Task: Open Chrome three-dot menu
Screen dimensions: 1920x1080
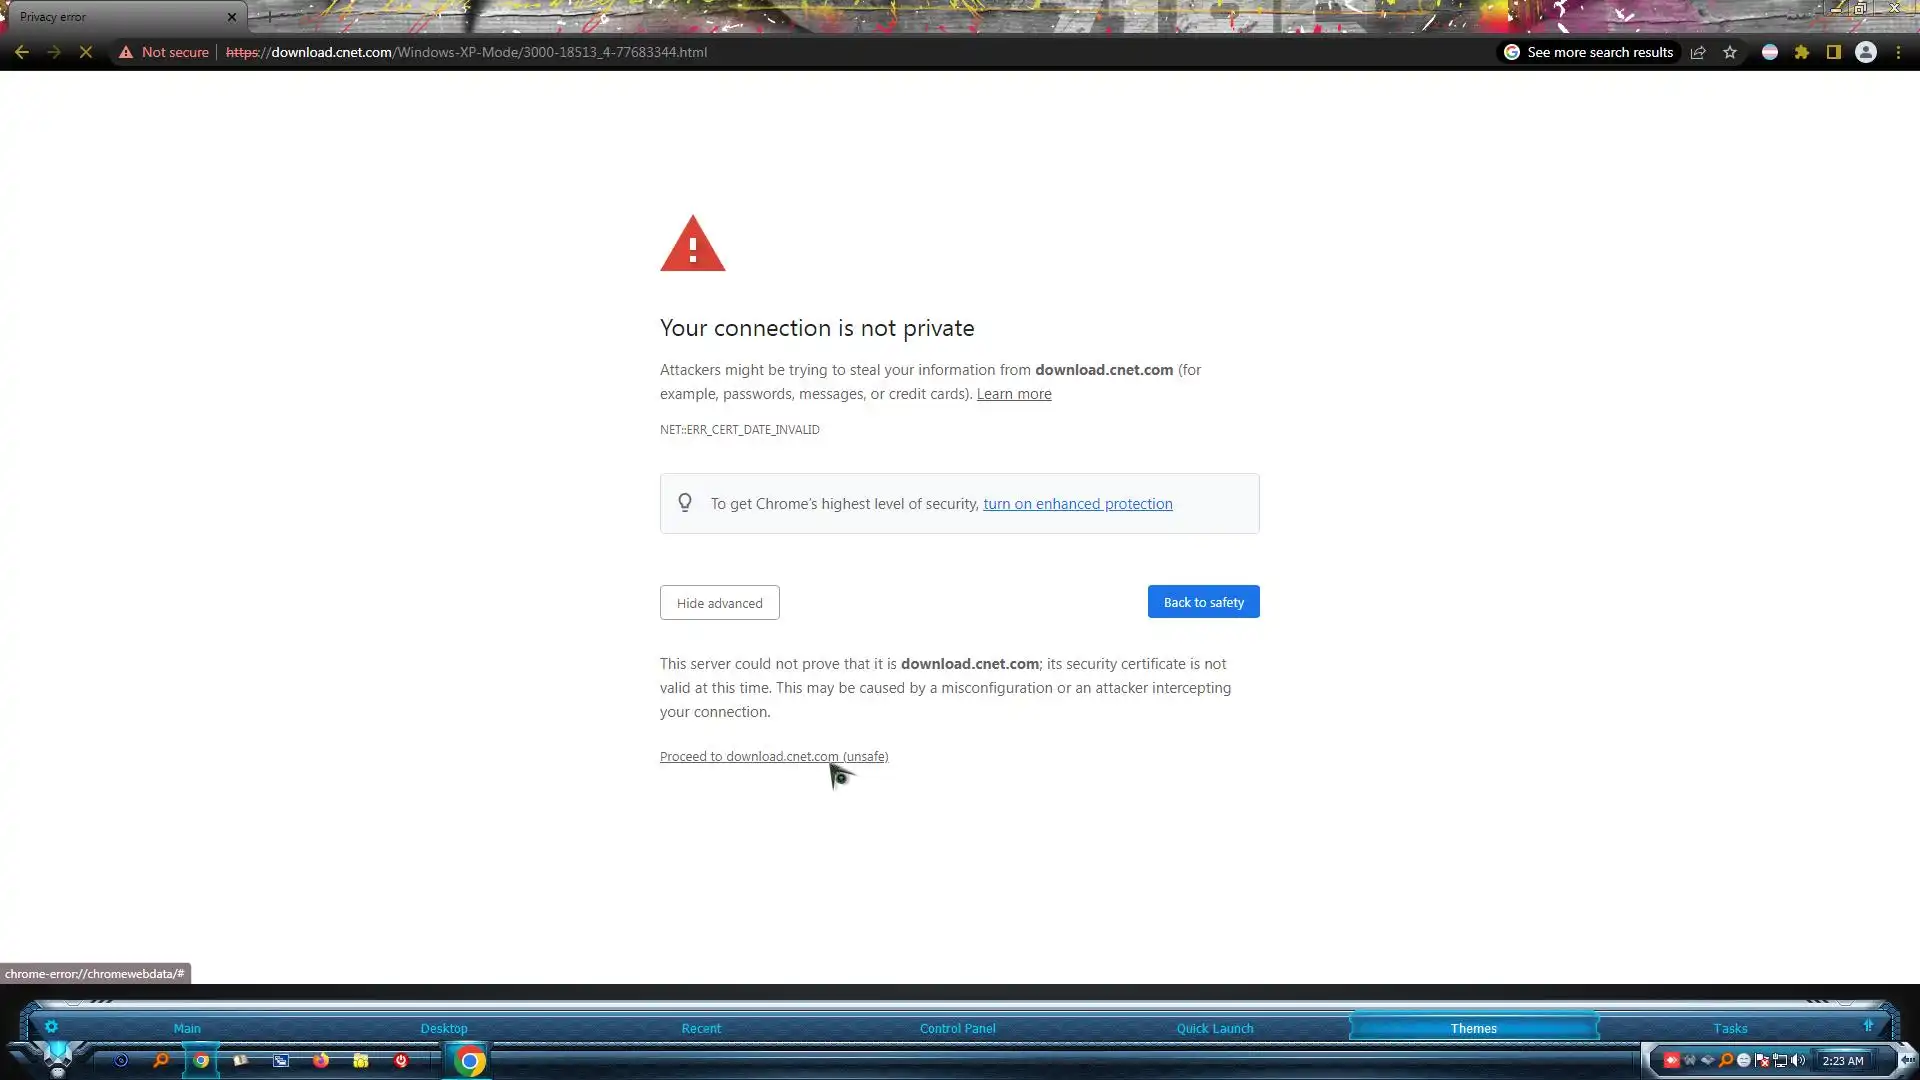Action: coord(1898,52)
